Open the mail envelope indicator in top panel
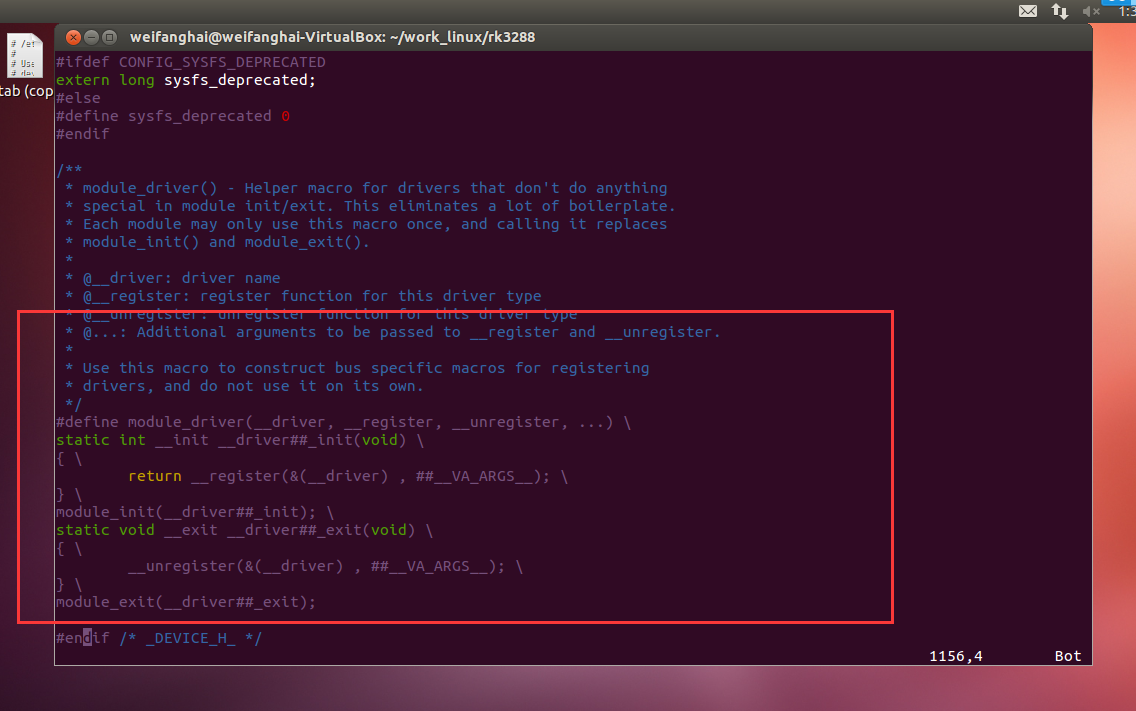Image resolution: width=1136 pixels, height=711 pixels. [x=1028, y=11]
